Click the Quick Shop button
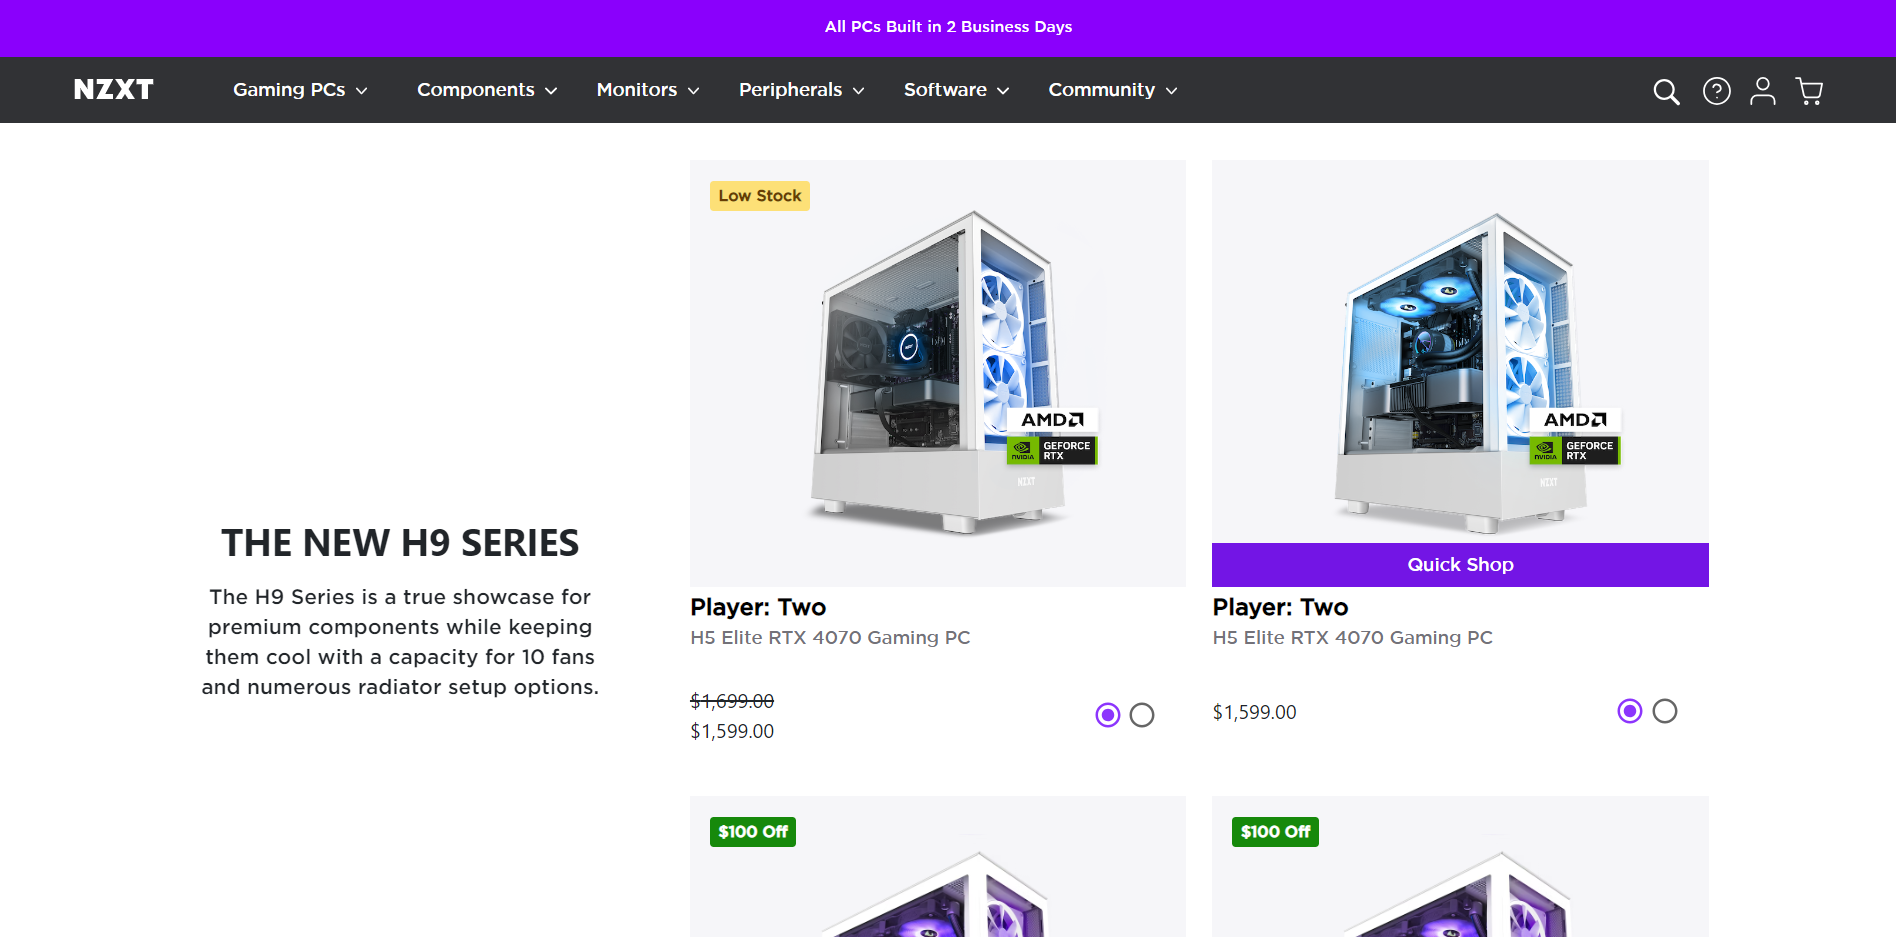 click(1460, 565)
